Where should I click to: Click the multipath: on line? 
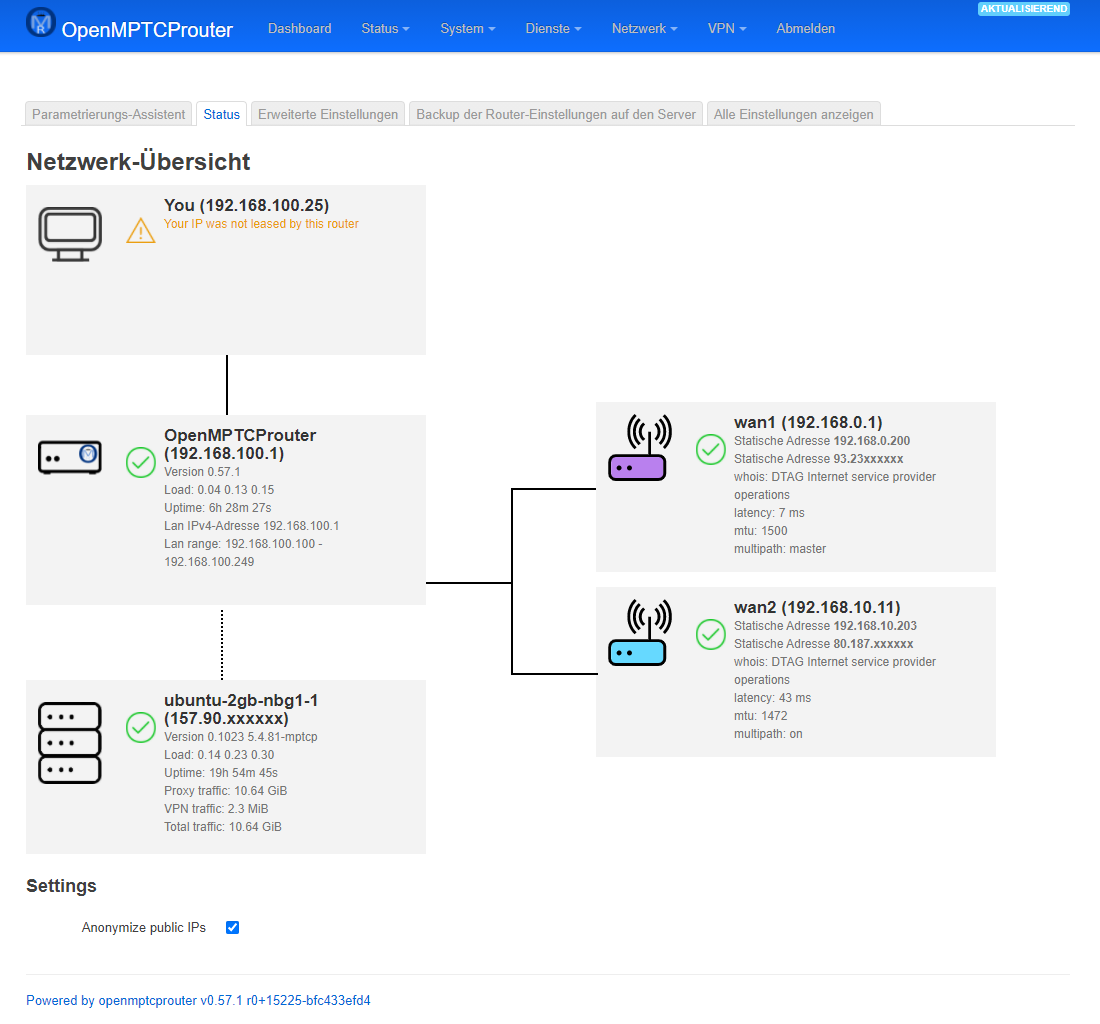[x=768, y=734]
